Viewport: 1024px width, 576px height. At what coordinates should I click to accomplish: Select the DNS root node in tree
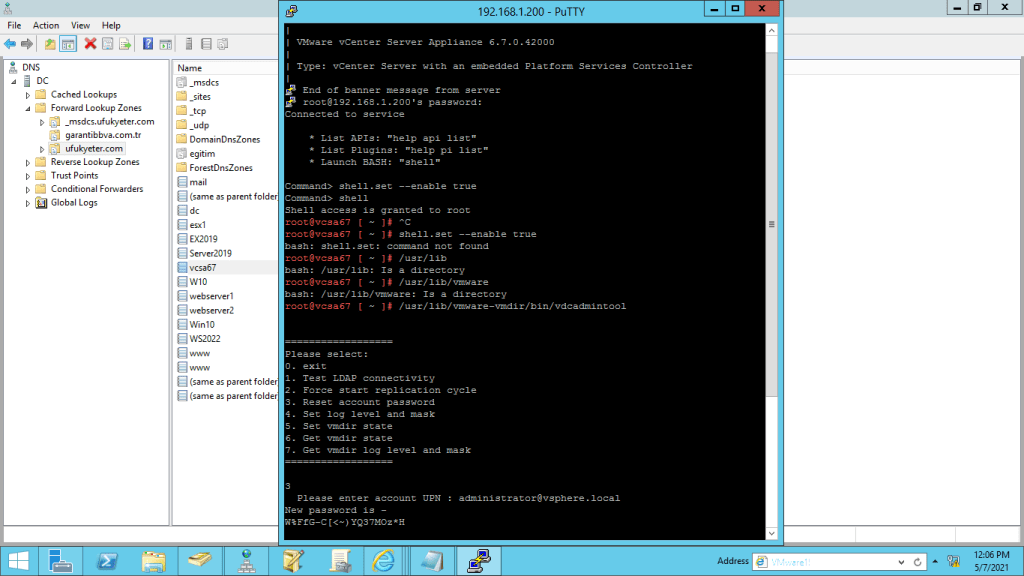coord(31,67)
